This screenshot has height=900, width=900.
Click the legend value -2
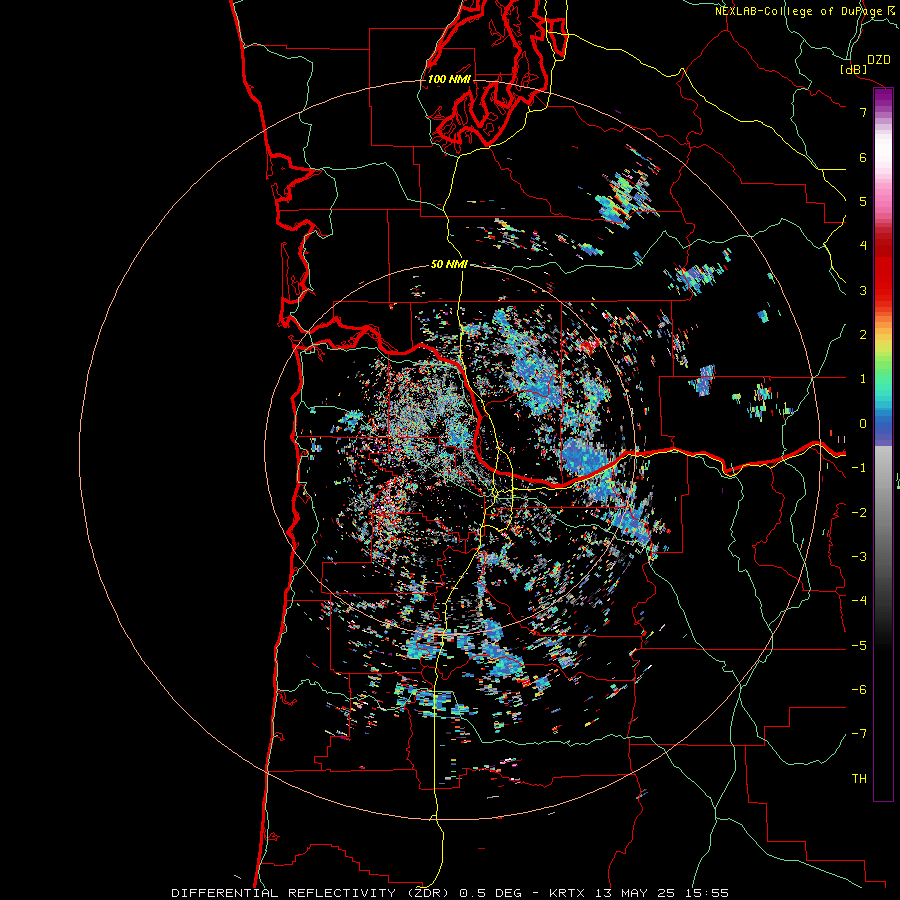click(x=859, y=513)
